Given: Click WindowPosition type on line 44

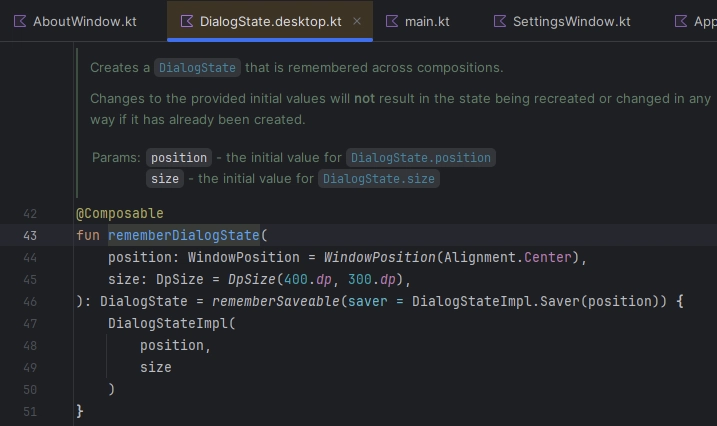Looking at the screenshot, I should [243, 257].
